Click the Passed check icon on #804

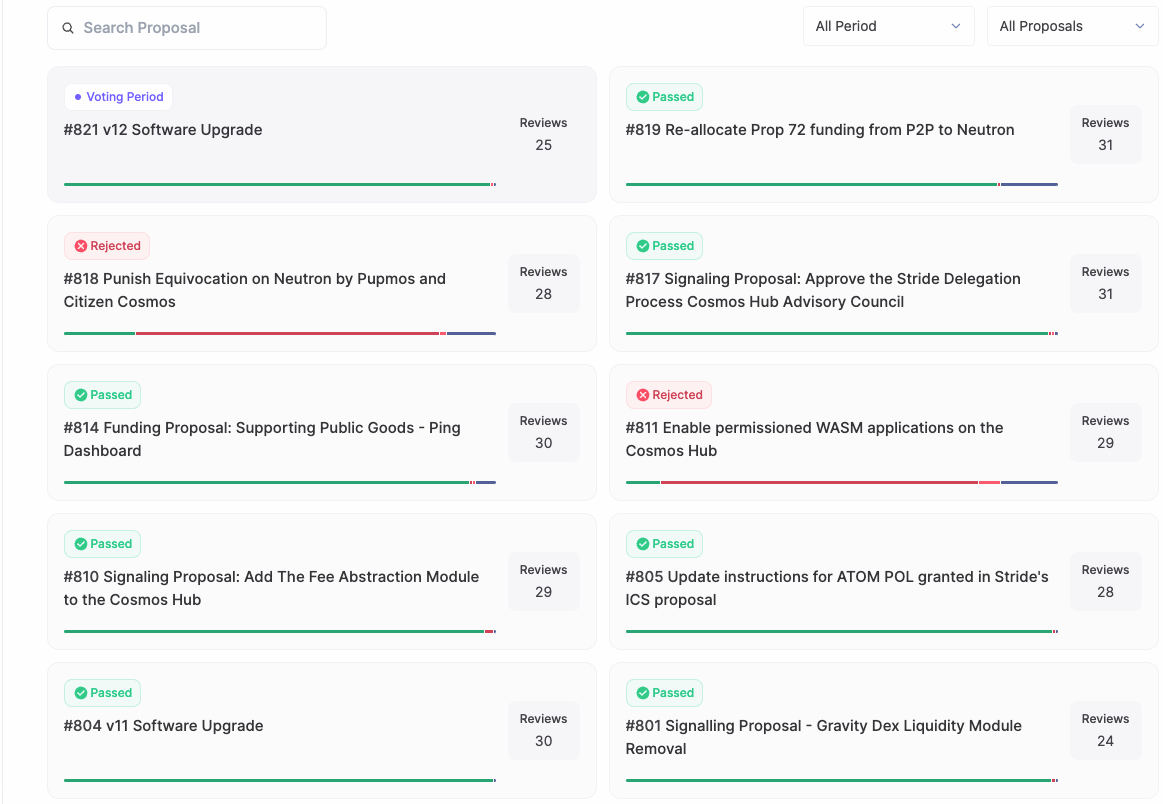[x=81, y=693]
